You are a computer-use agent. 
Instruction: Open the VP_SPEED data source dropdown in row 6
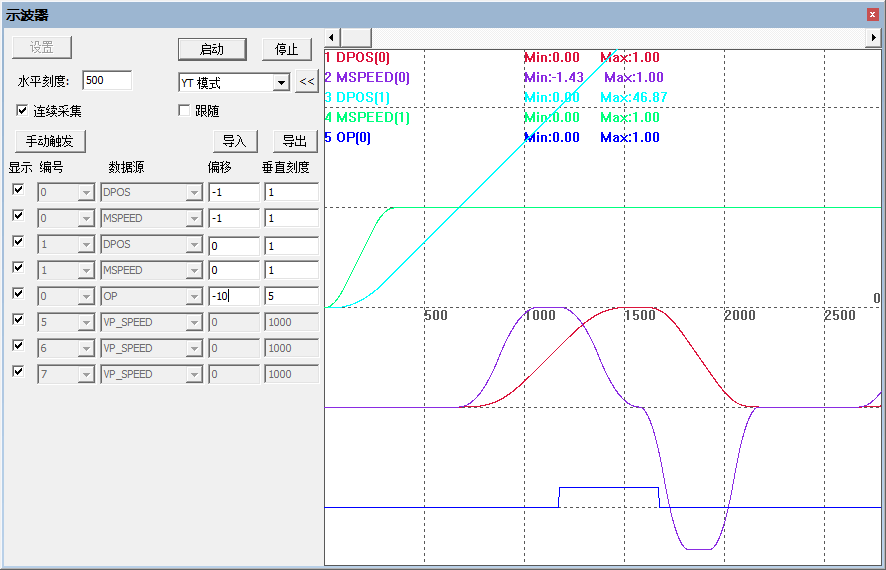pos(194,349)
